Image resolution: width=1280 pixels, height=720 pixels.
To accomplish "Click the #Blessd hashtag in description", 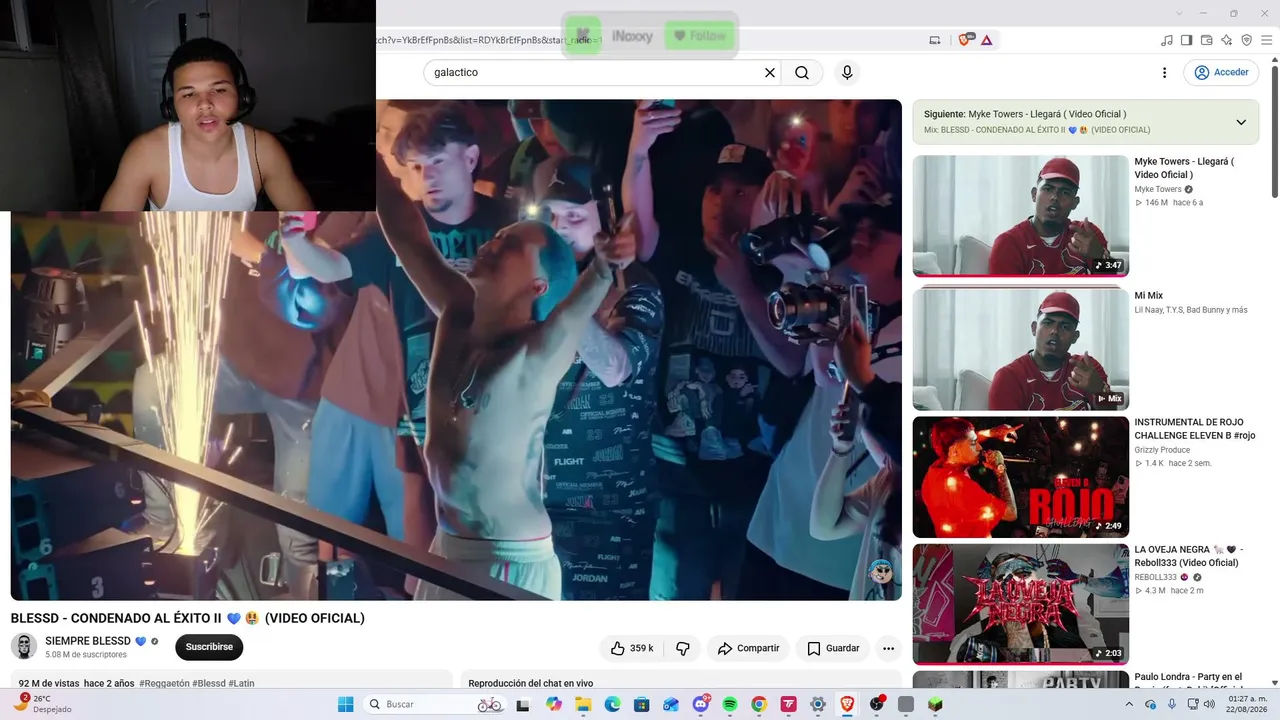I will tap(208, 684).
